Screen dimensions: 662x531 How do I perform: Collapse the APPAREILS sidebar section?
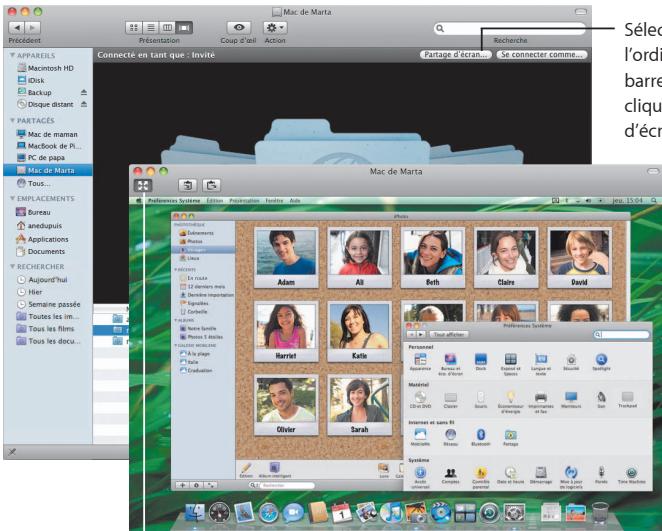coord(12,55)
